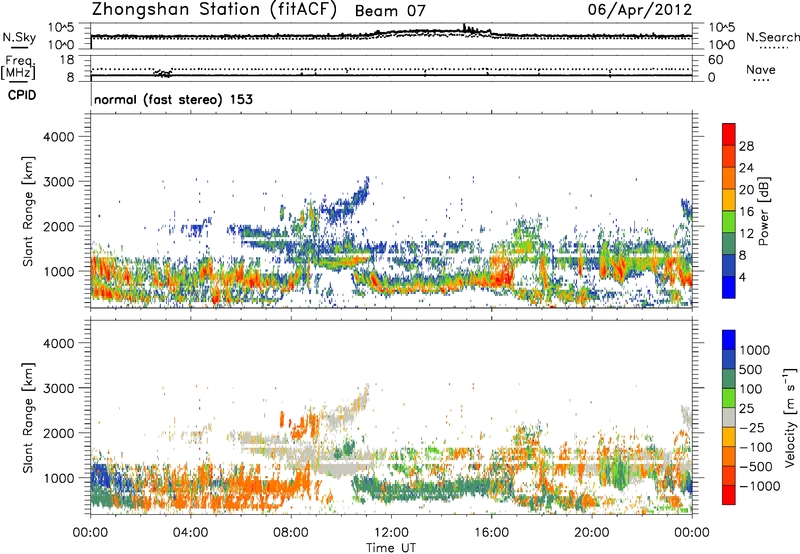This screenshot has height=554, width=800.
Task: Click the 'Power [dB]' color bar title
Action: click(764, 211)
